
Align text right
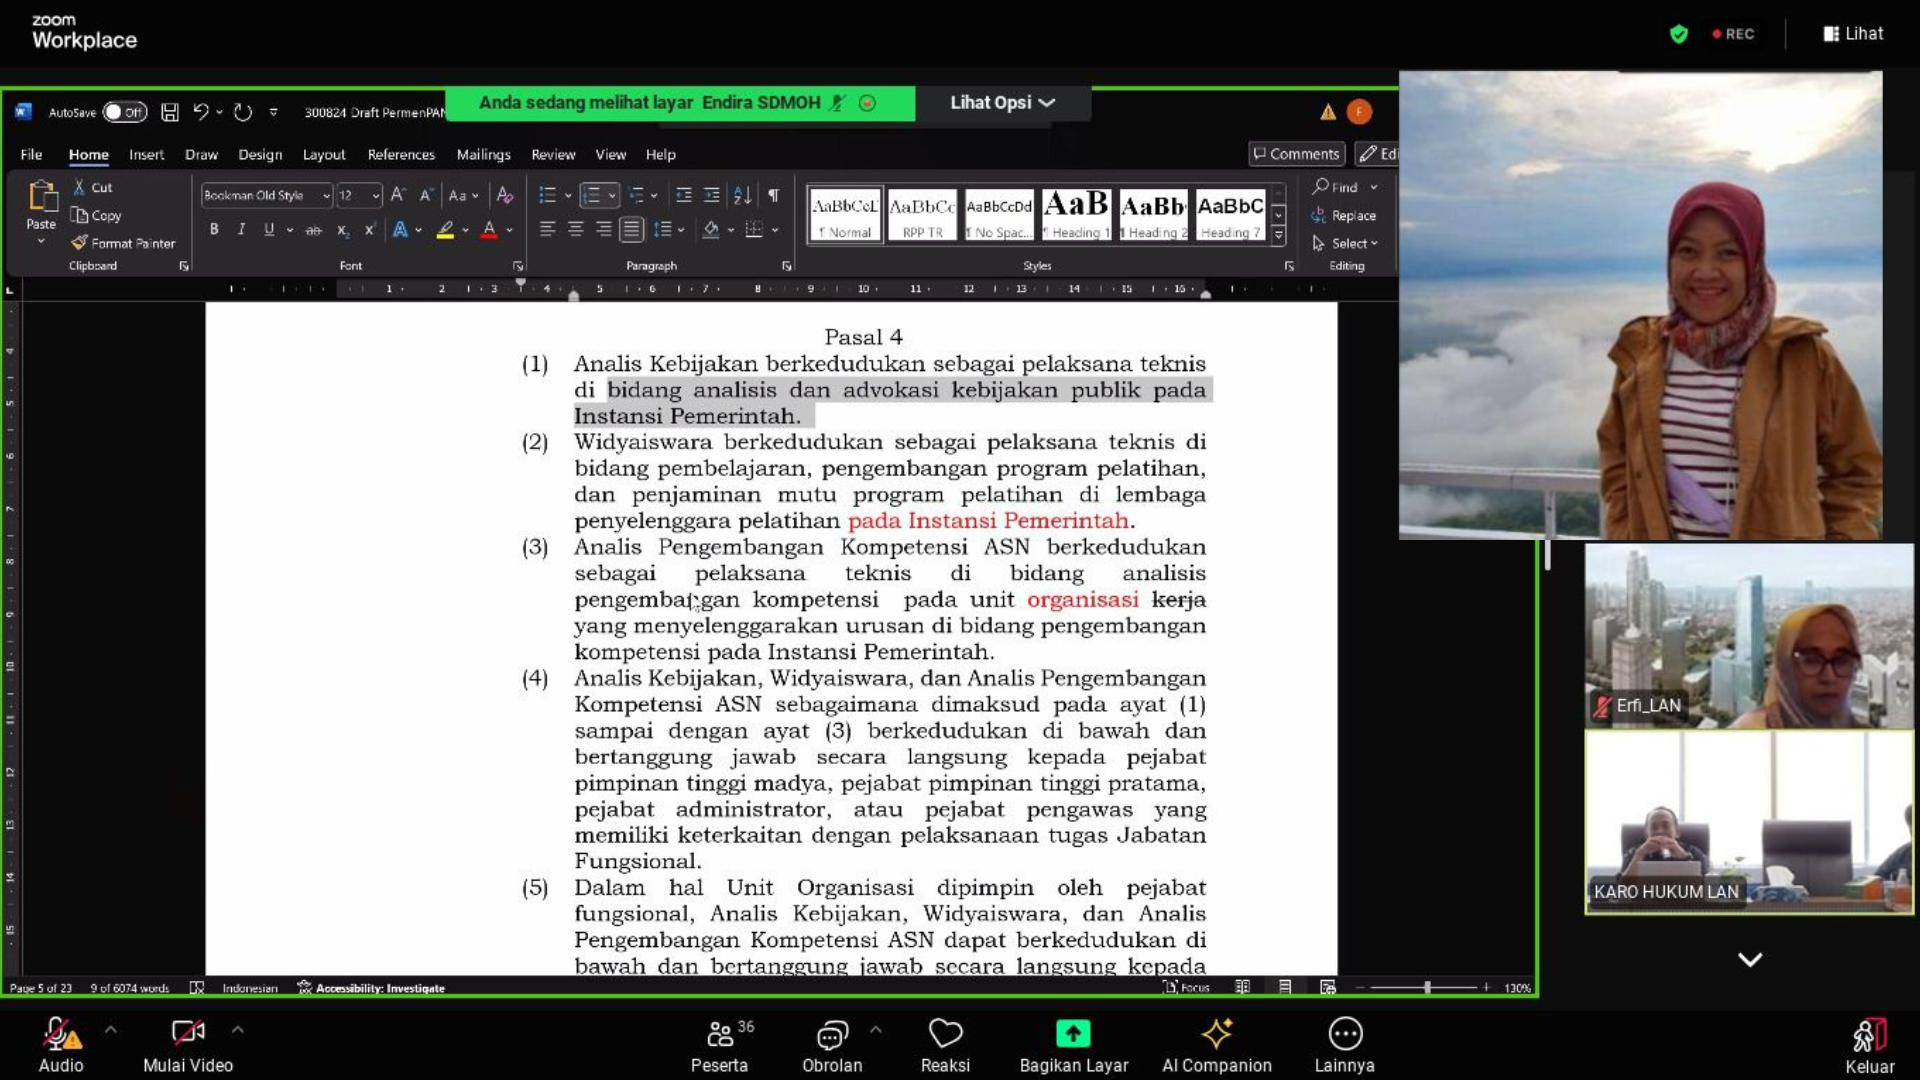click(x=603, y=229)
